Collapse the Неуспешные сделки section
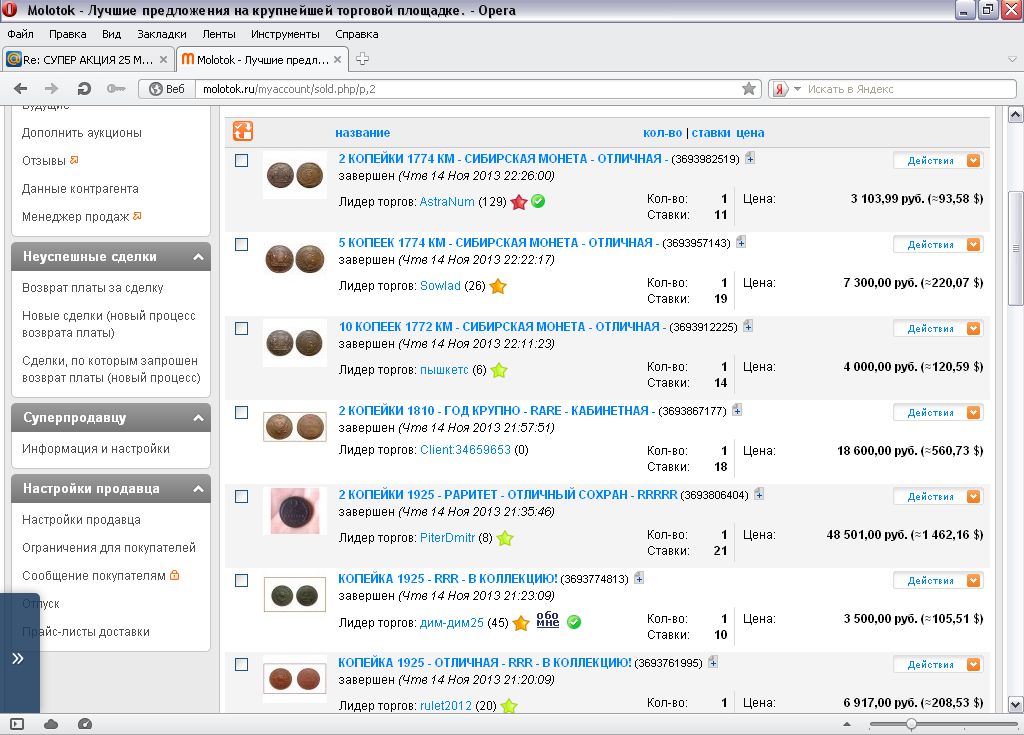Image resolution: width=1024 pixels, height=735 pixels. click(x=198, y=257)
